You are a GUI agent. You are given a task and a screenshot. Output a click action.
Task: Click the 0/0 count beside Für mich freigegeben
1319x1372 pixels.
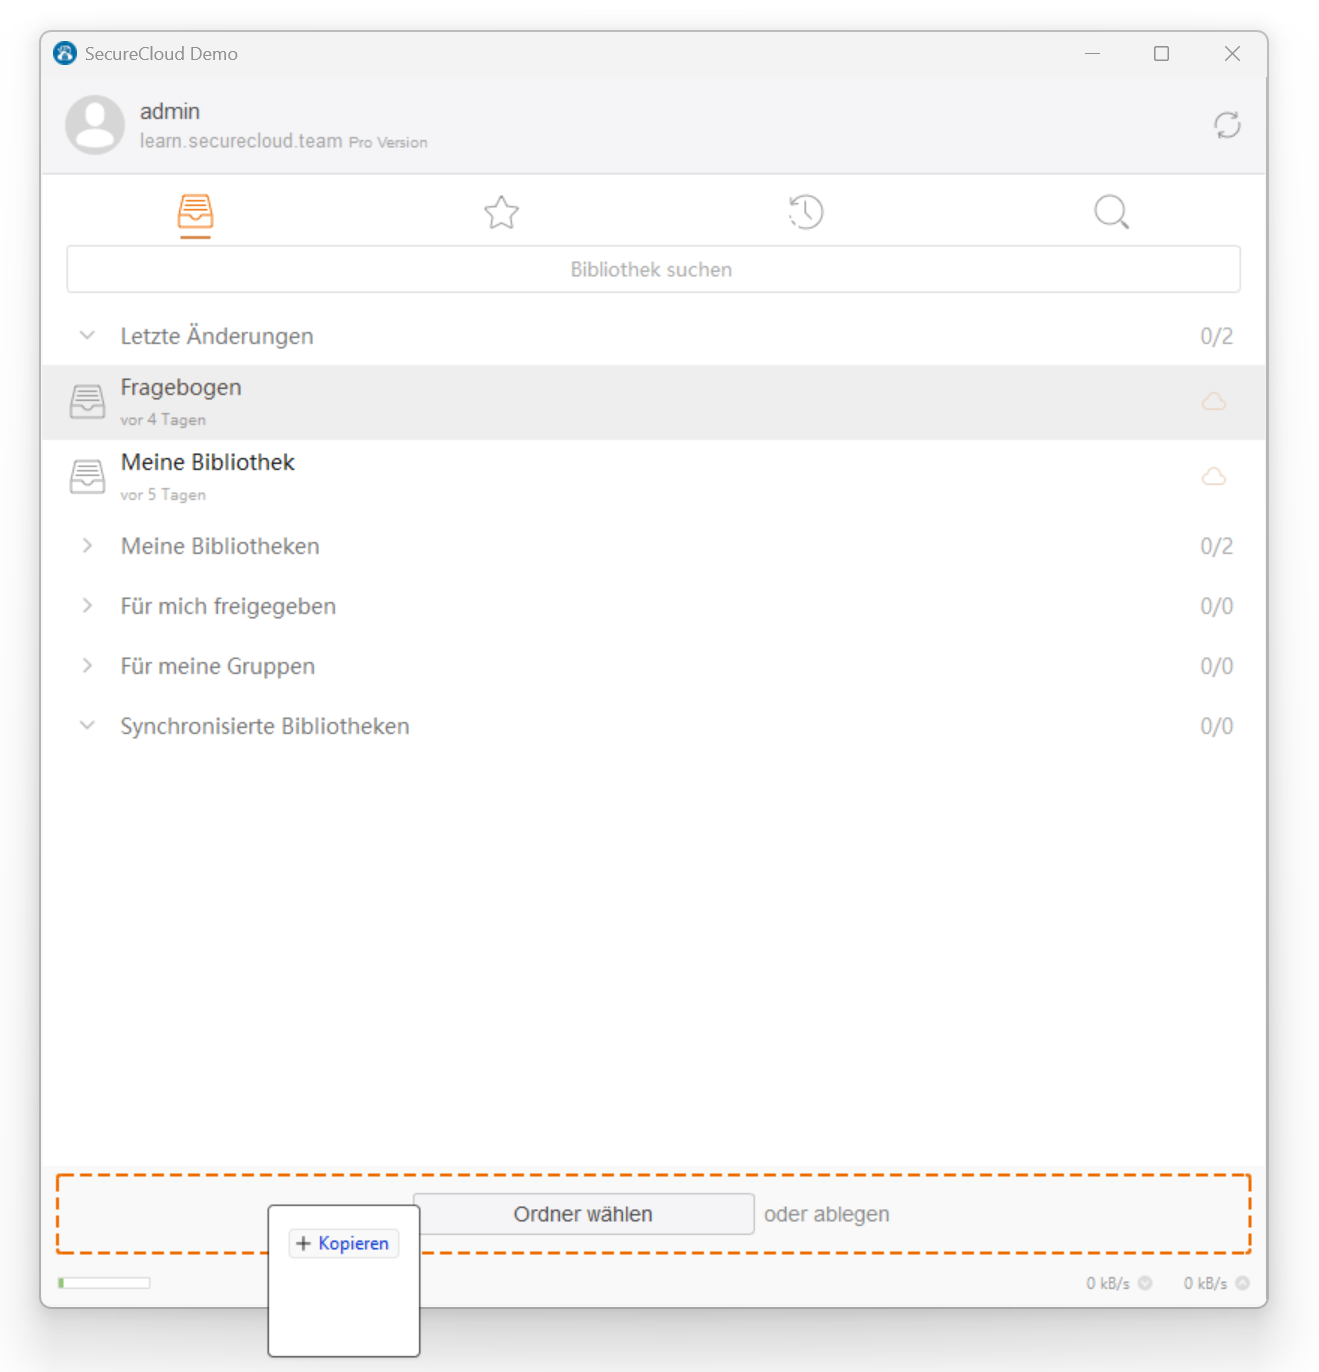pyautogui.click(x=1216, y=606)
